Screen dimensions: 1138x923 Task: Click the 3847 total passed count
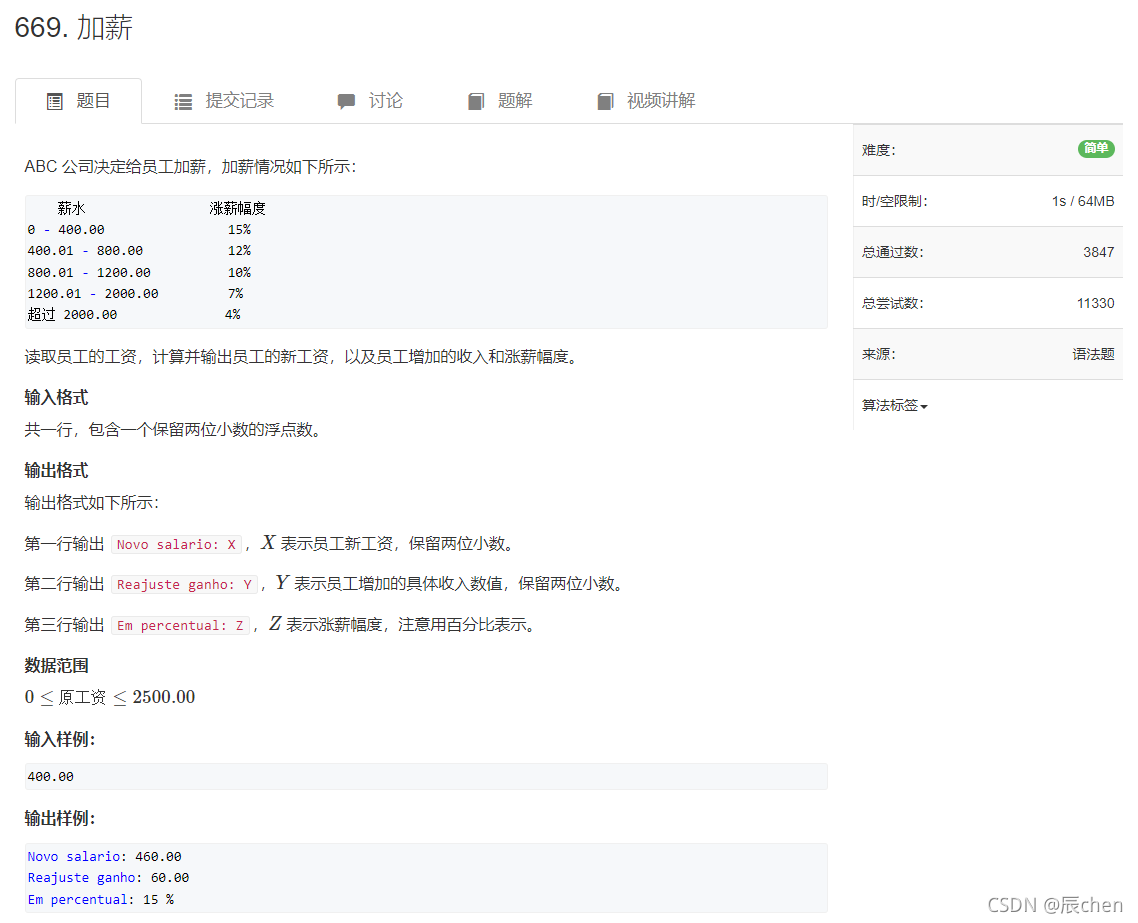click(x=1099, y=252)
